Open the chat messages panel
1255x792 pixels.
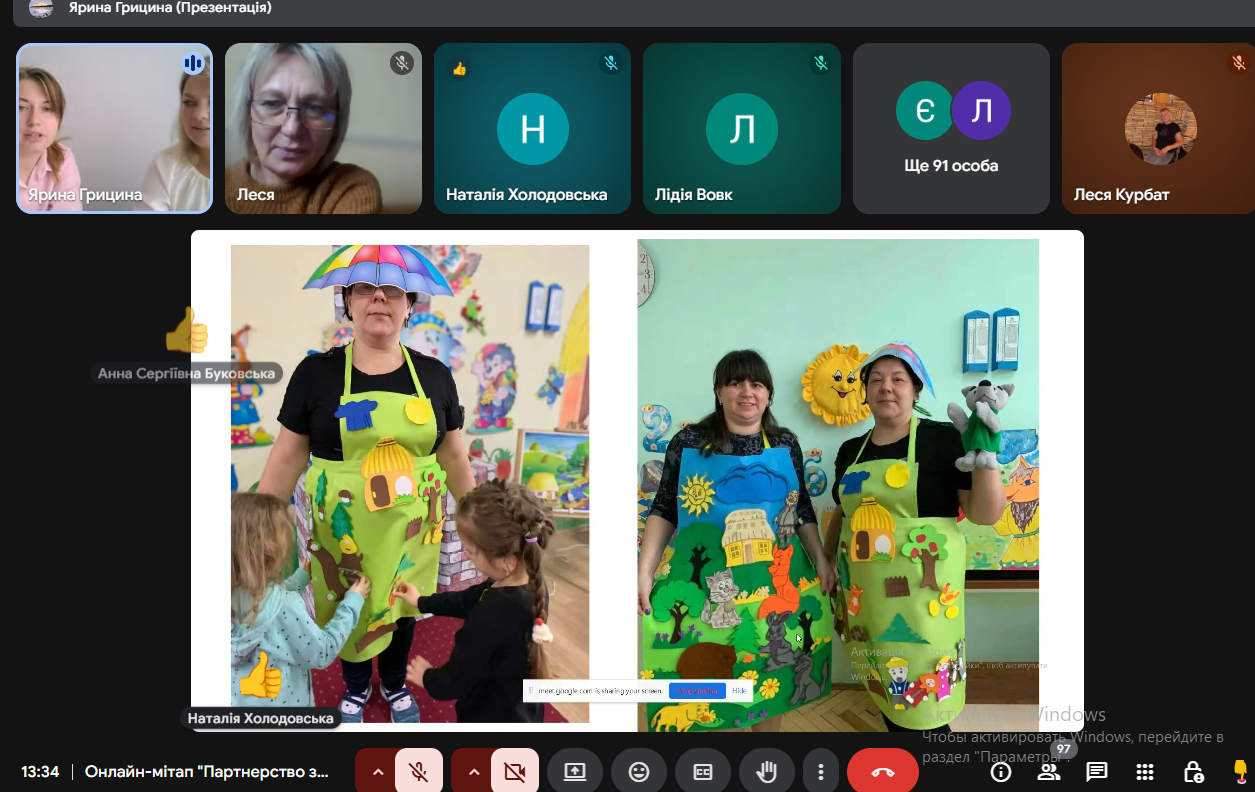[1097, 771]
